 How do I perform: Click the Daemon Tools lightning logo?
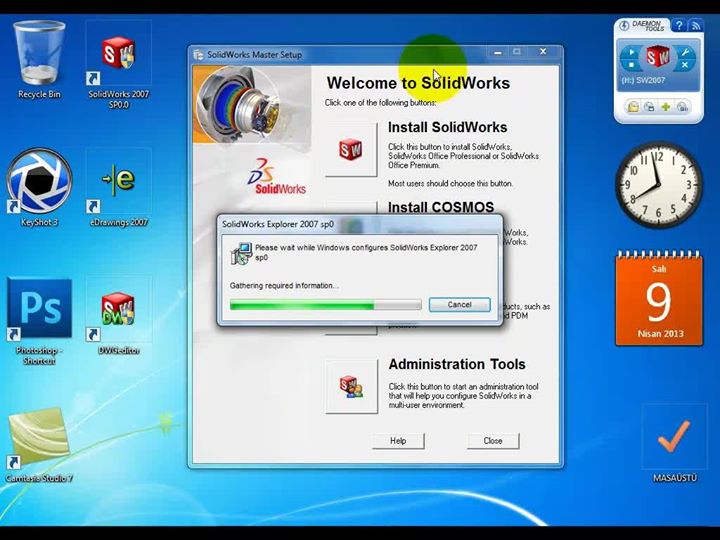coord(624,25)
